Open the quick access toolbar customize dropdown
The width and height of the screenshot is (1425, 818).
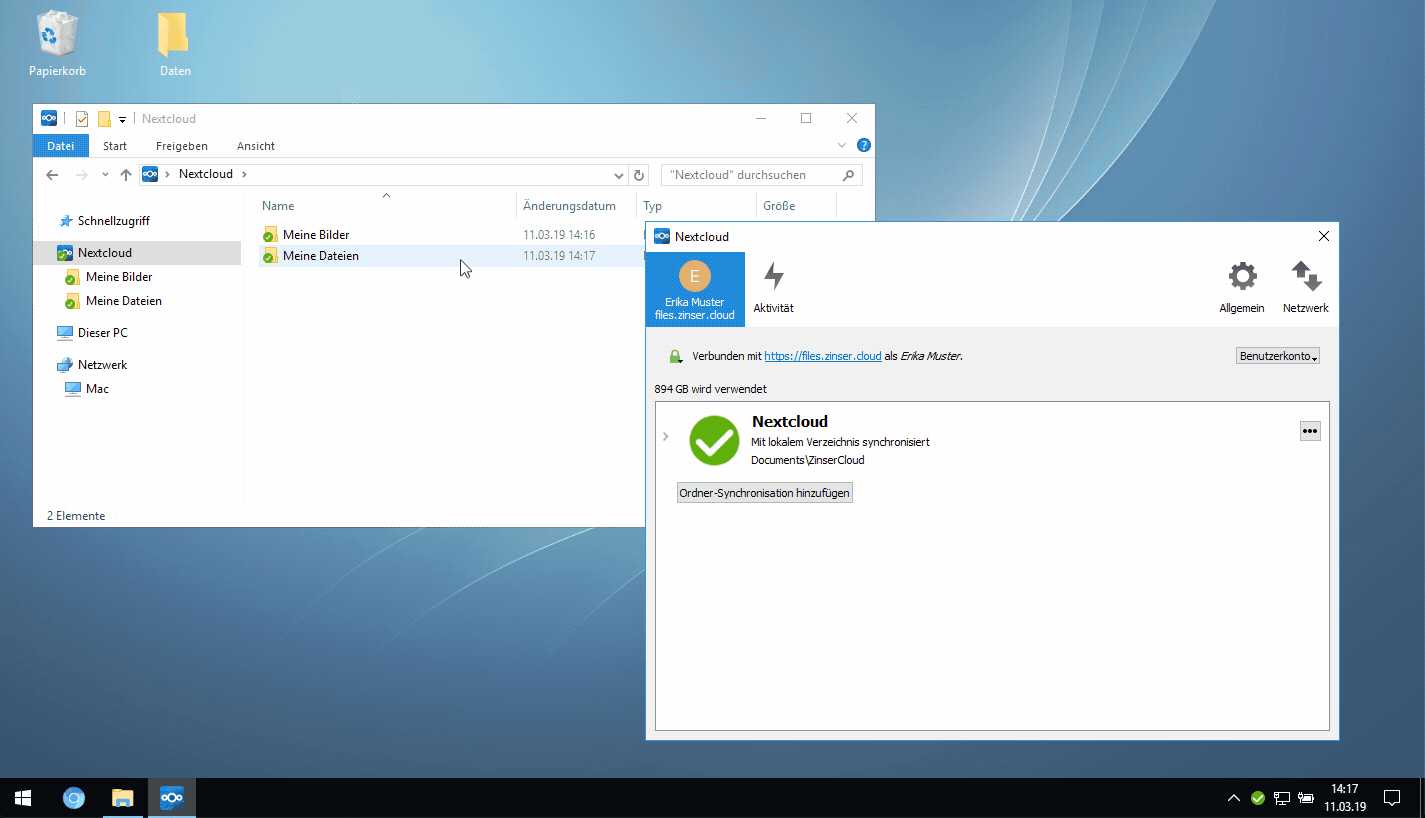[x=122, y=119]
